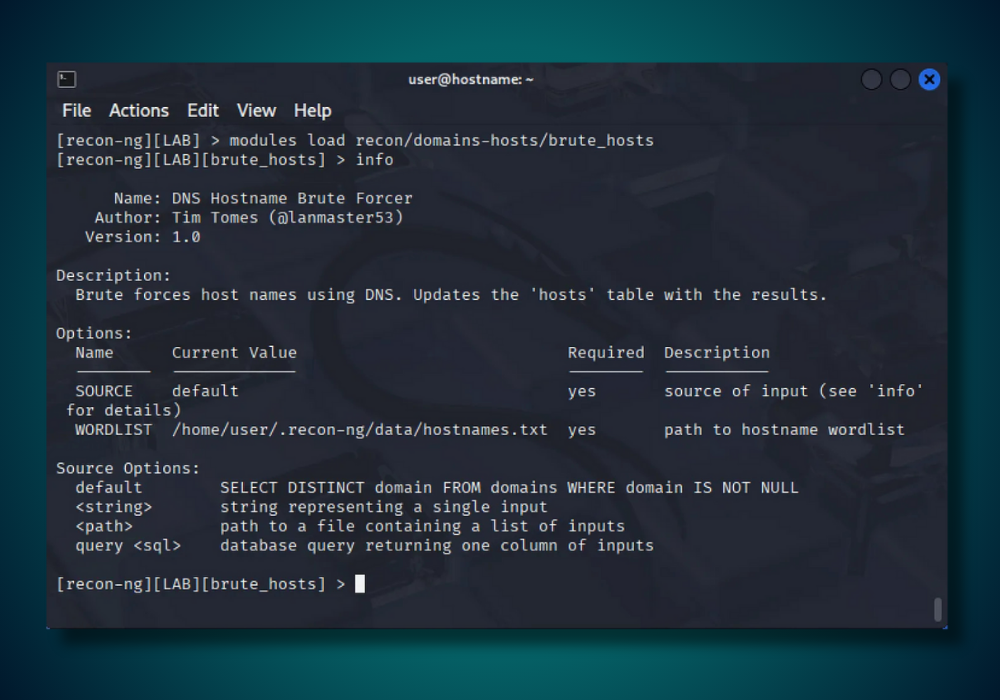Viewport: 1000px width, 700px height.
Task: Open the File menu
Action: point(76,111)
